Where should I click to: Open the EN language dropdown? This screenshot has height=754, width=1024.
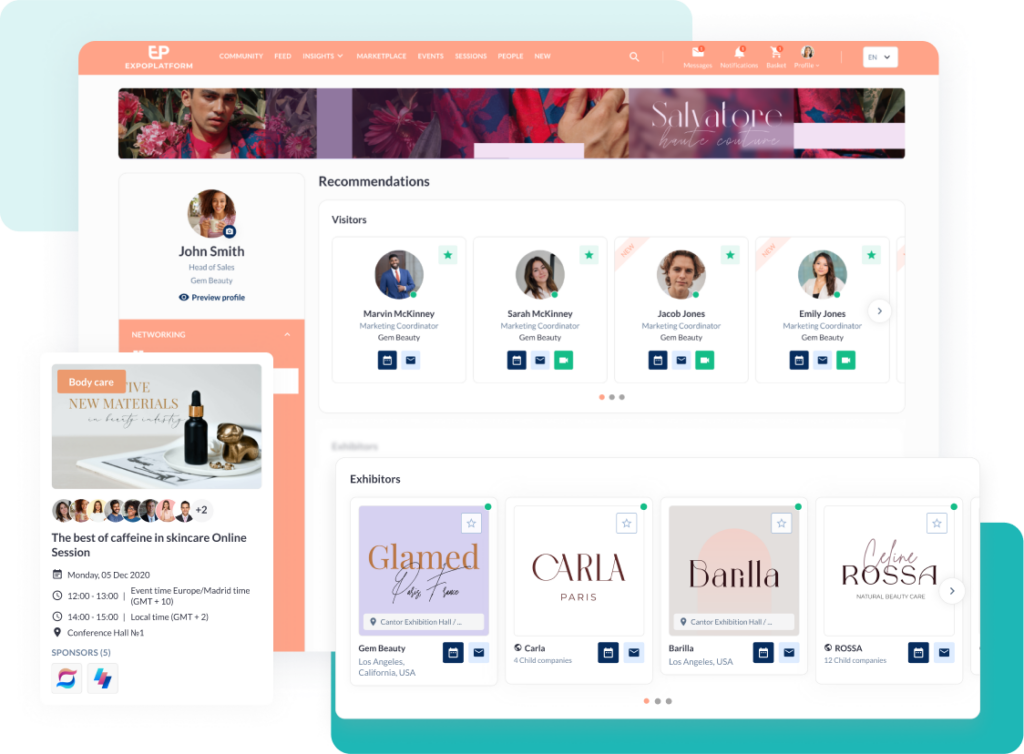pyautogui.click(x=880, y=57)
